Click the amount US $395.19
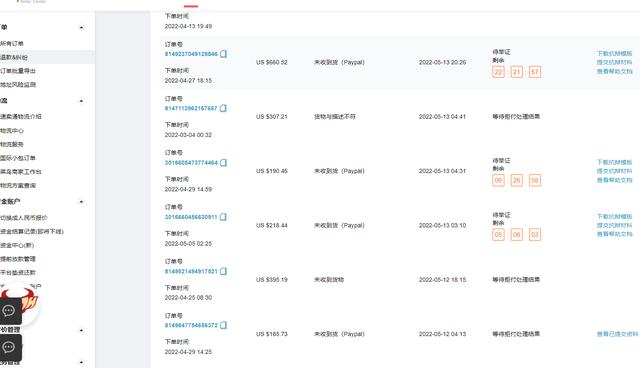The height and width of the screenshot is (368, 640). click(x=272, y=279)
